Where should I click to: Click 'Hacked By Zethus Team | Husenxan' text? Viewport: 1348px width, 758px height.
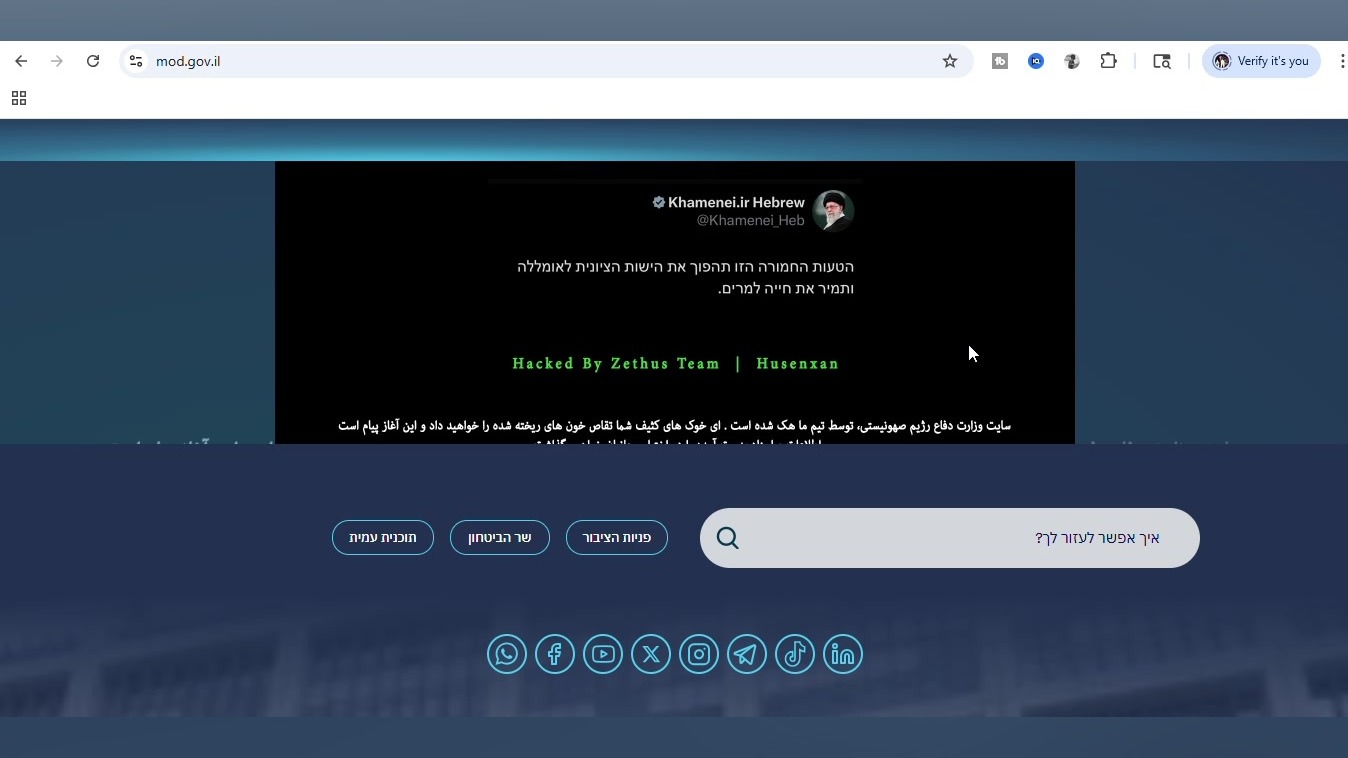676,364
